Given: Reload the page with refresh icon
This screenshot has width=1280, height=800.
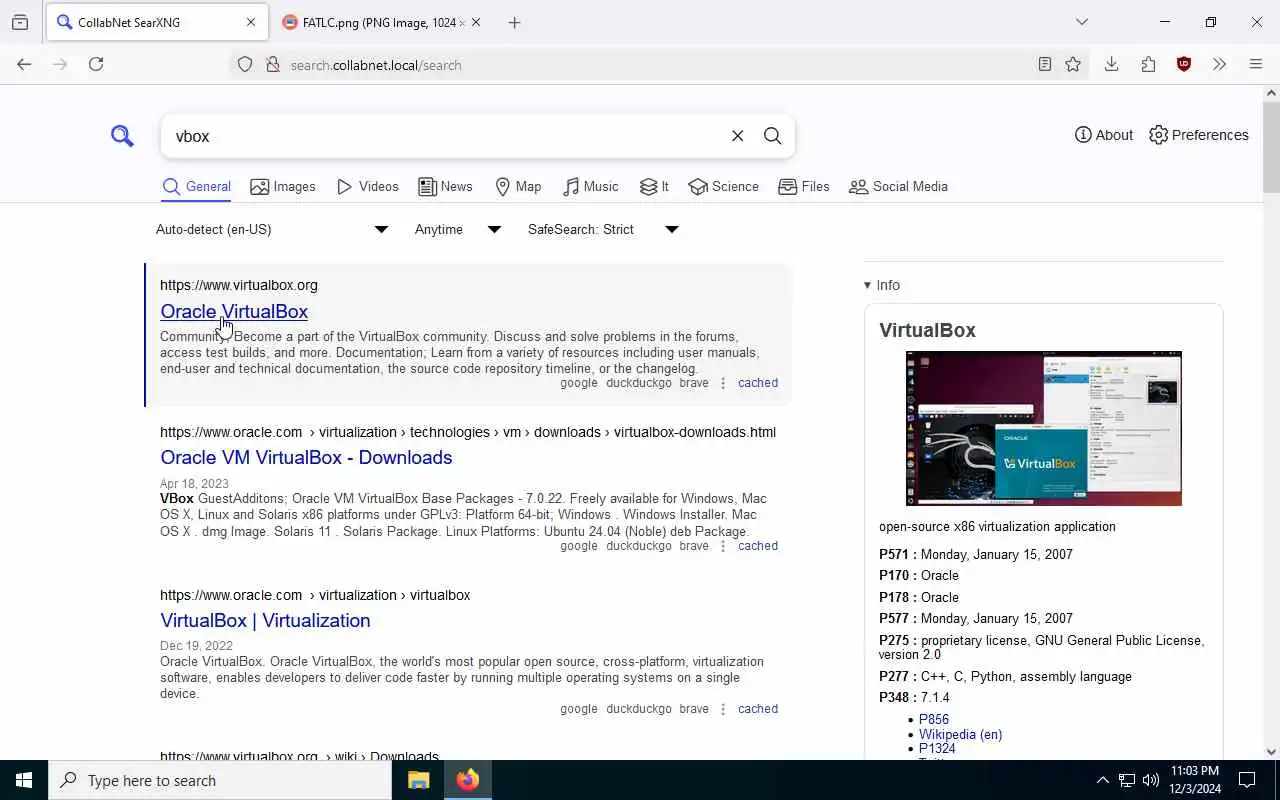Looking at the screenshot, I should click(x=96, y=64).
